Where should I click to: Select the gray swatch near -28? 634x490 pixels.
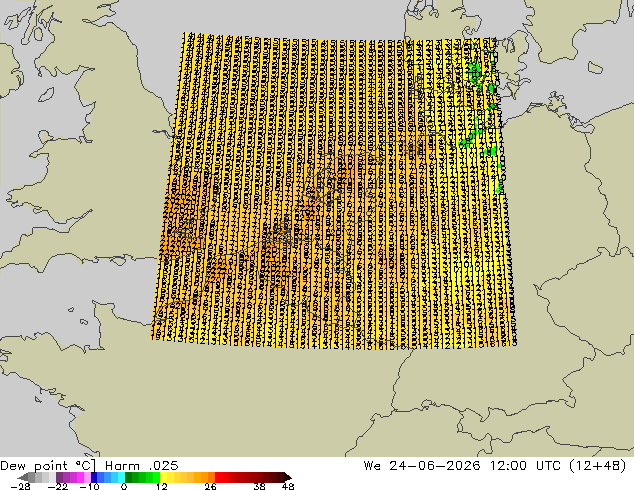(x=32, y=477)
